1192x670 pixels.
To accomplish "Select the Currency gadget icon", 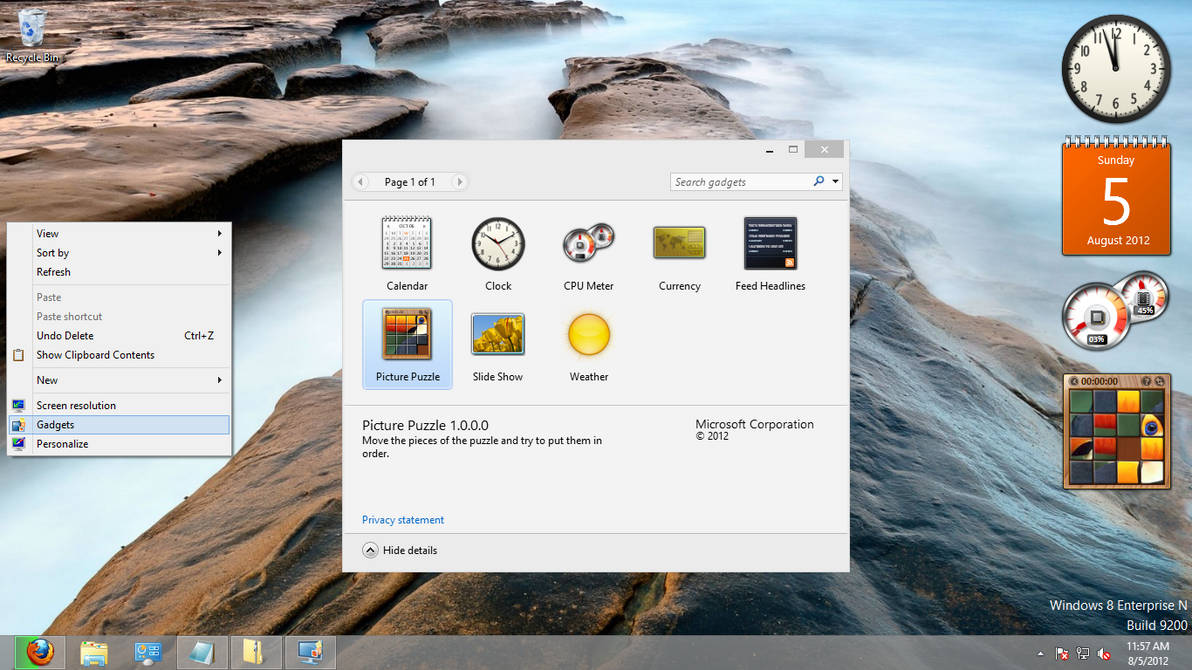I will coord(679,243).
